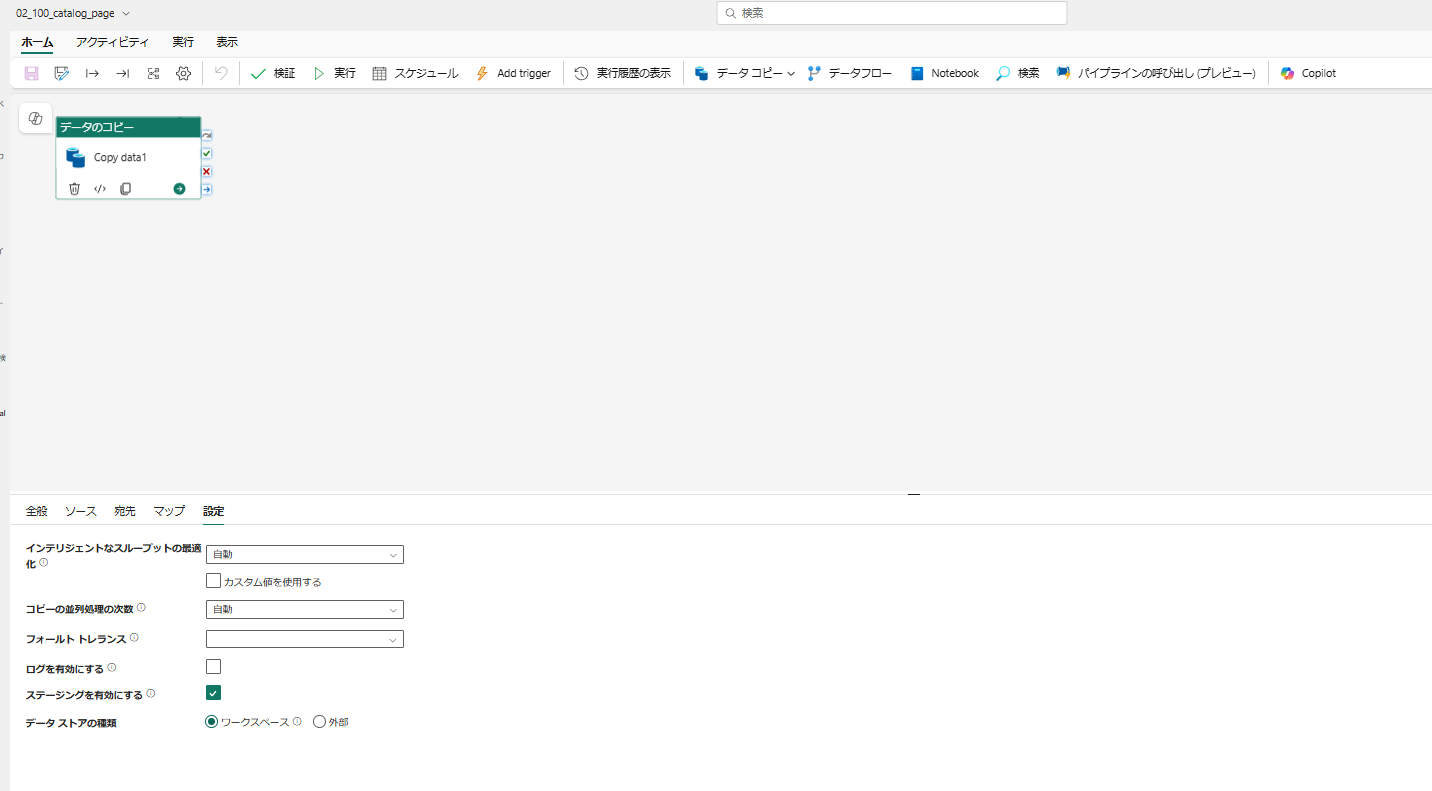Enable the ログを有効にする checkbox
This screenshot has width=1432, height=791.
213,666
